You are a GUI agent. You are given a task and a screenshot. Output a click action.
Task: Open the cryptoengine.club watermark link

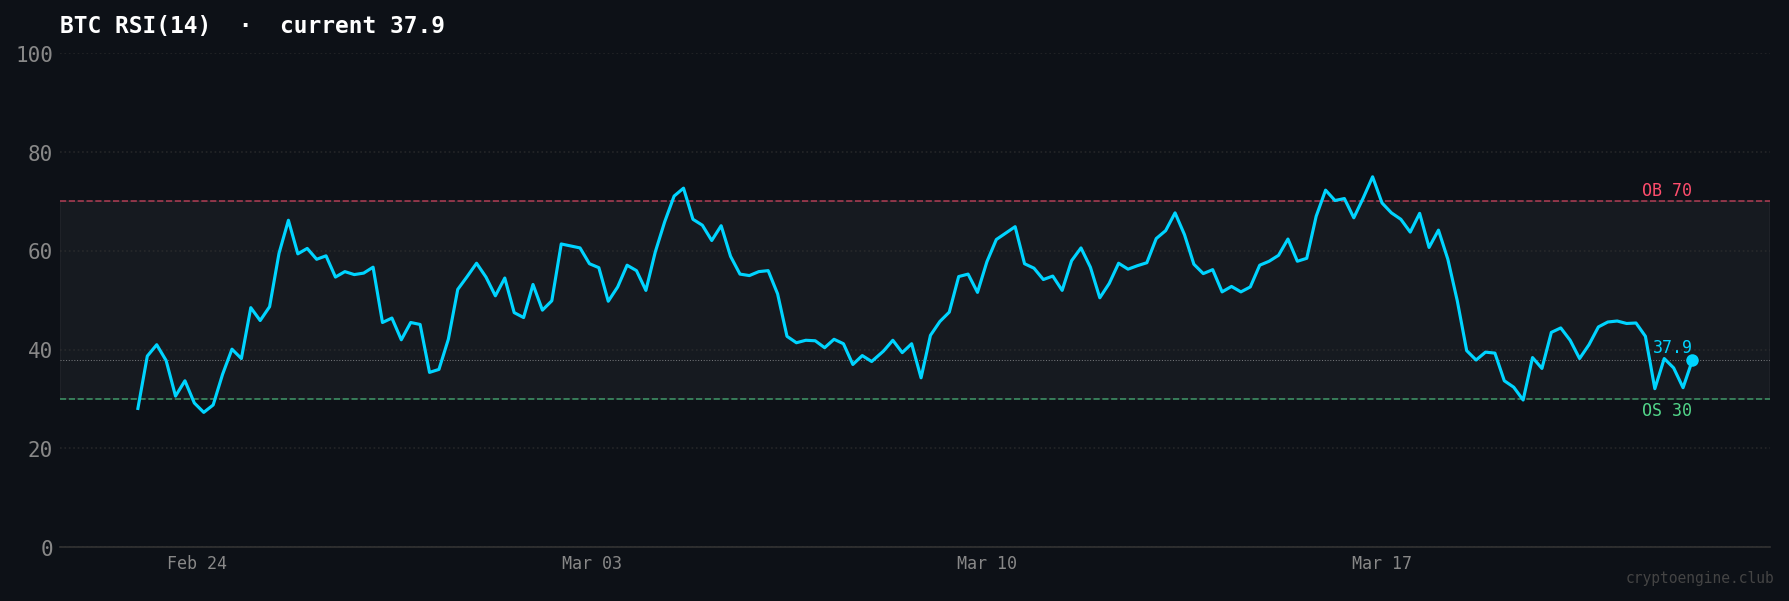click(x=1698, y=578)
